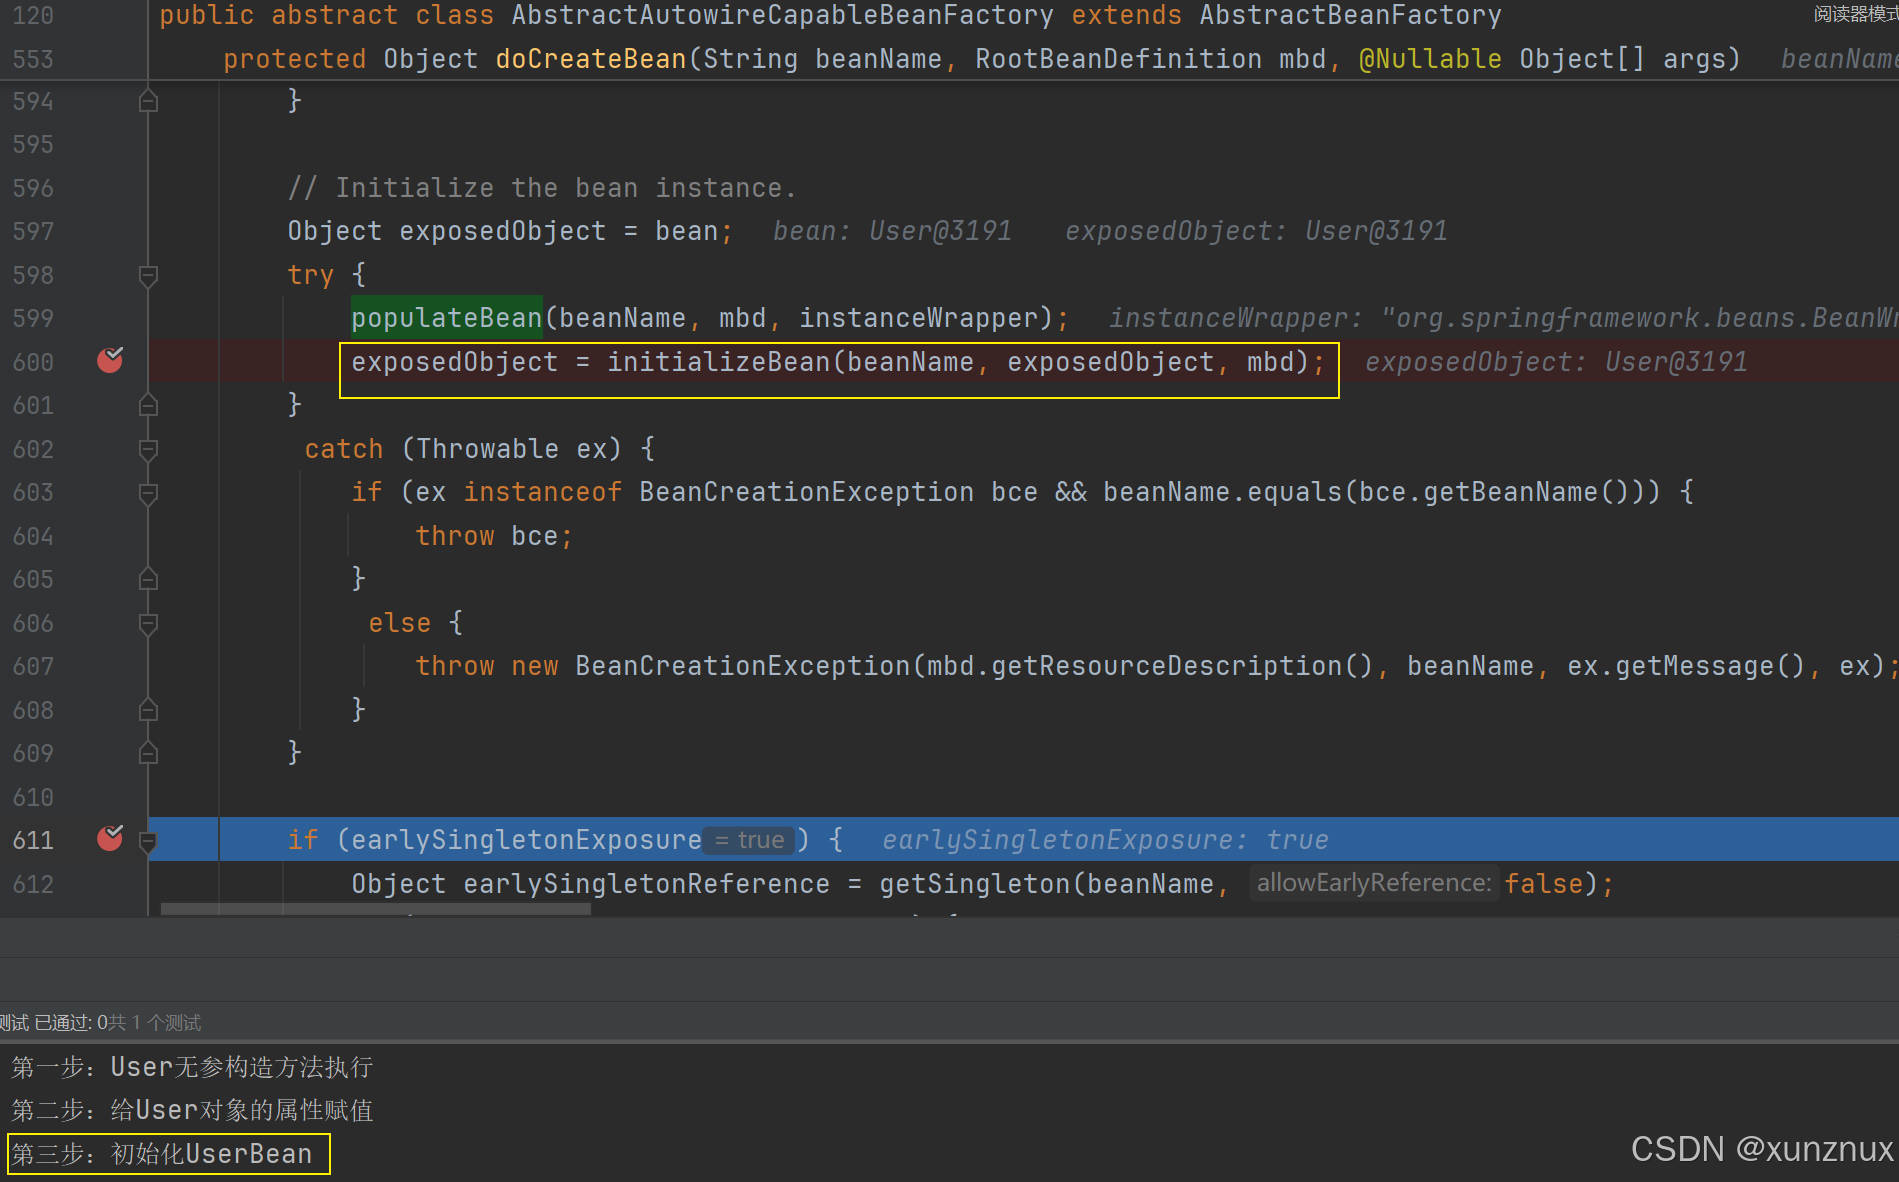Viewport: 1899px width, 1182px height.
Task: Click the exposedObject variable on line 597
Action: [502, 231]
